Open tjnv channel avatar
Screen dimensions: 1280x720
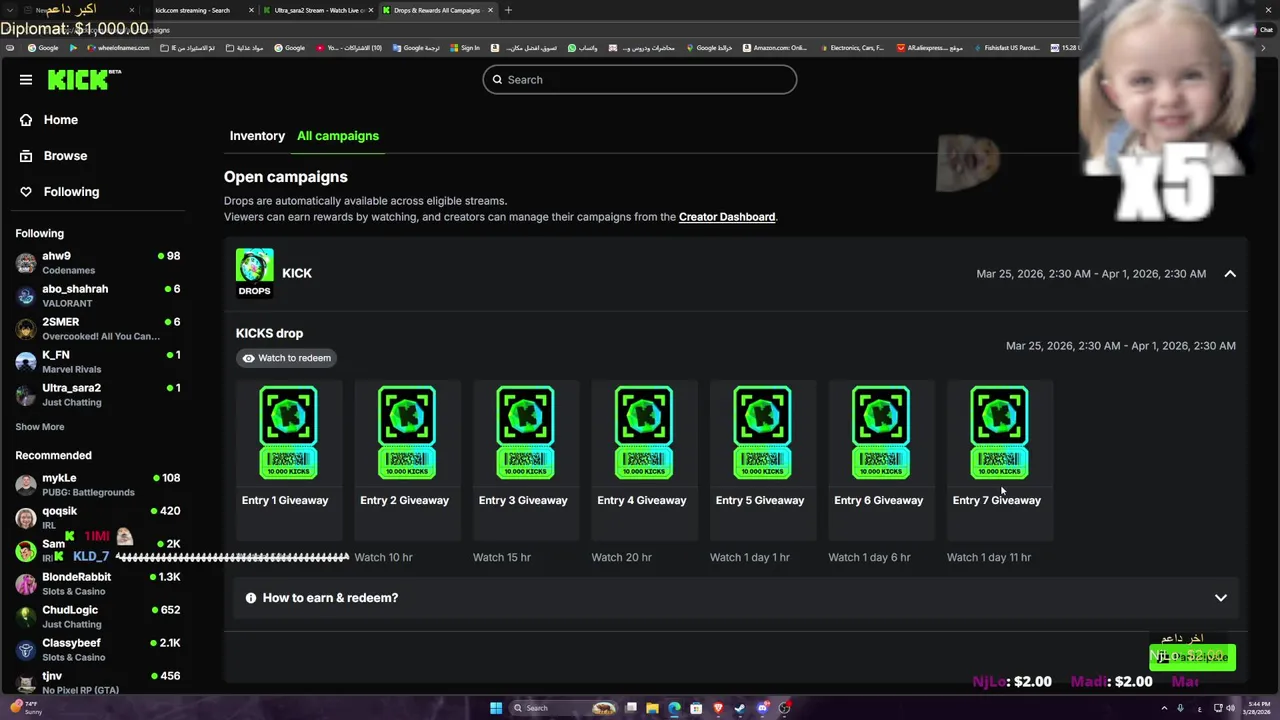pos(26,683)
